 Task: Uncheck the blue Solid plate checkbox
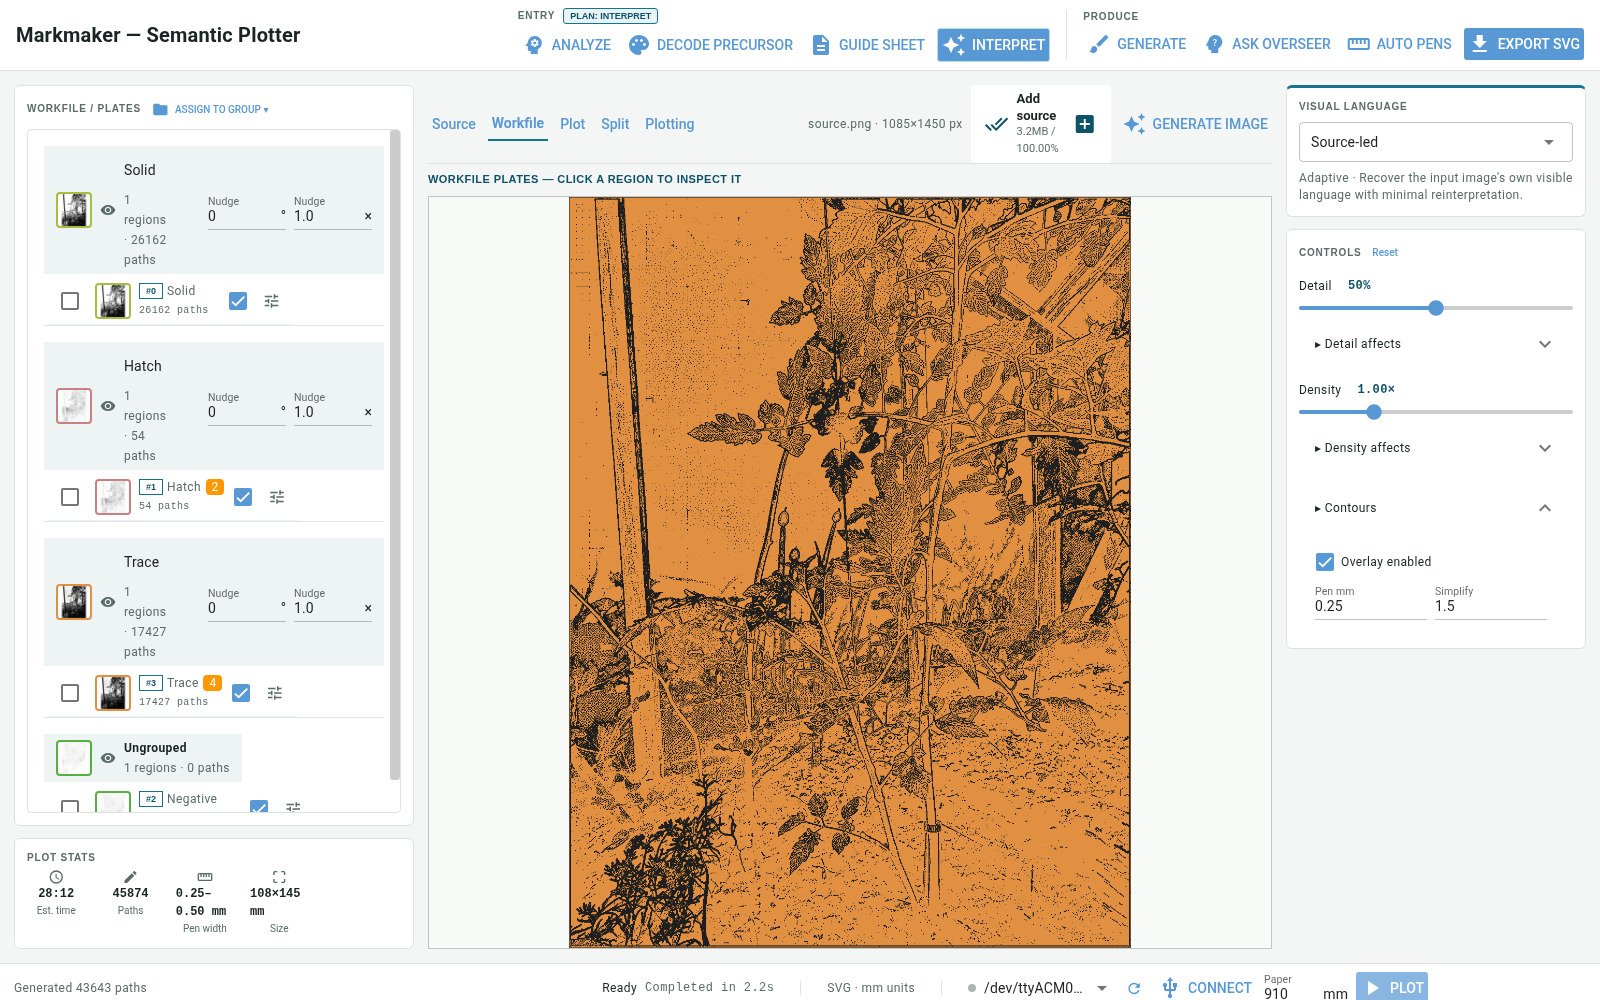(238, 301)
